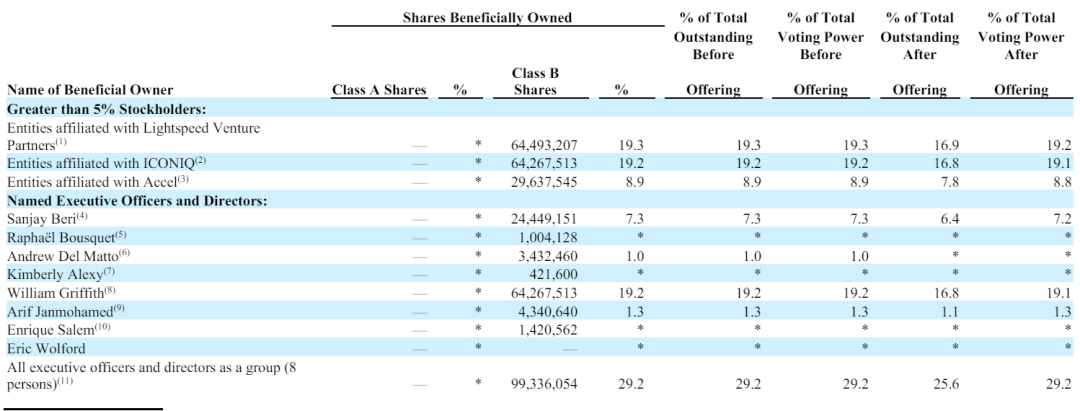Select the Greater than 5% Stockholders heading

click(x=107, y=109)
